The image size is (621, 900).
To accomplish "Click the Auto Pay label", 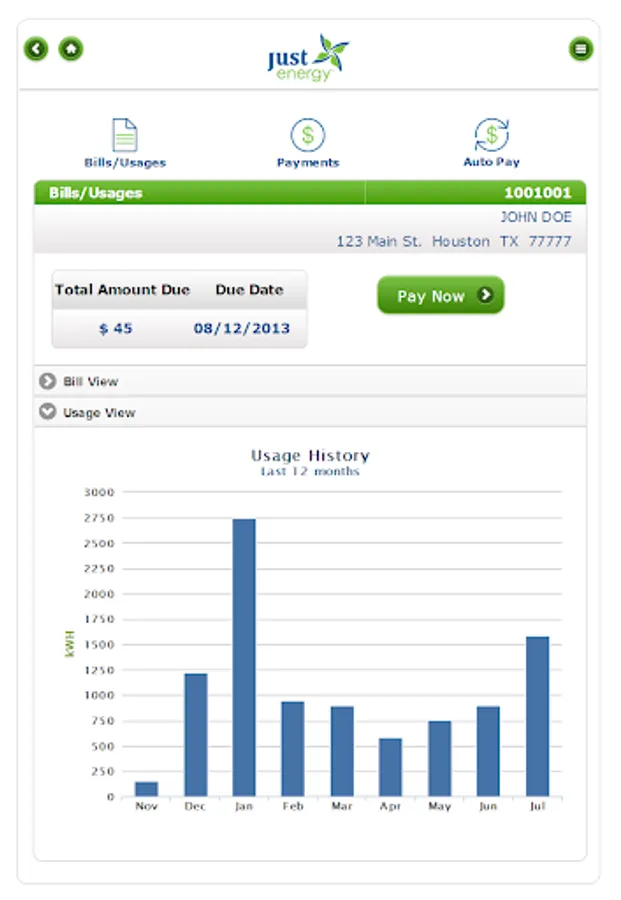I will click(492, 162).
